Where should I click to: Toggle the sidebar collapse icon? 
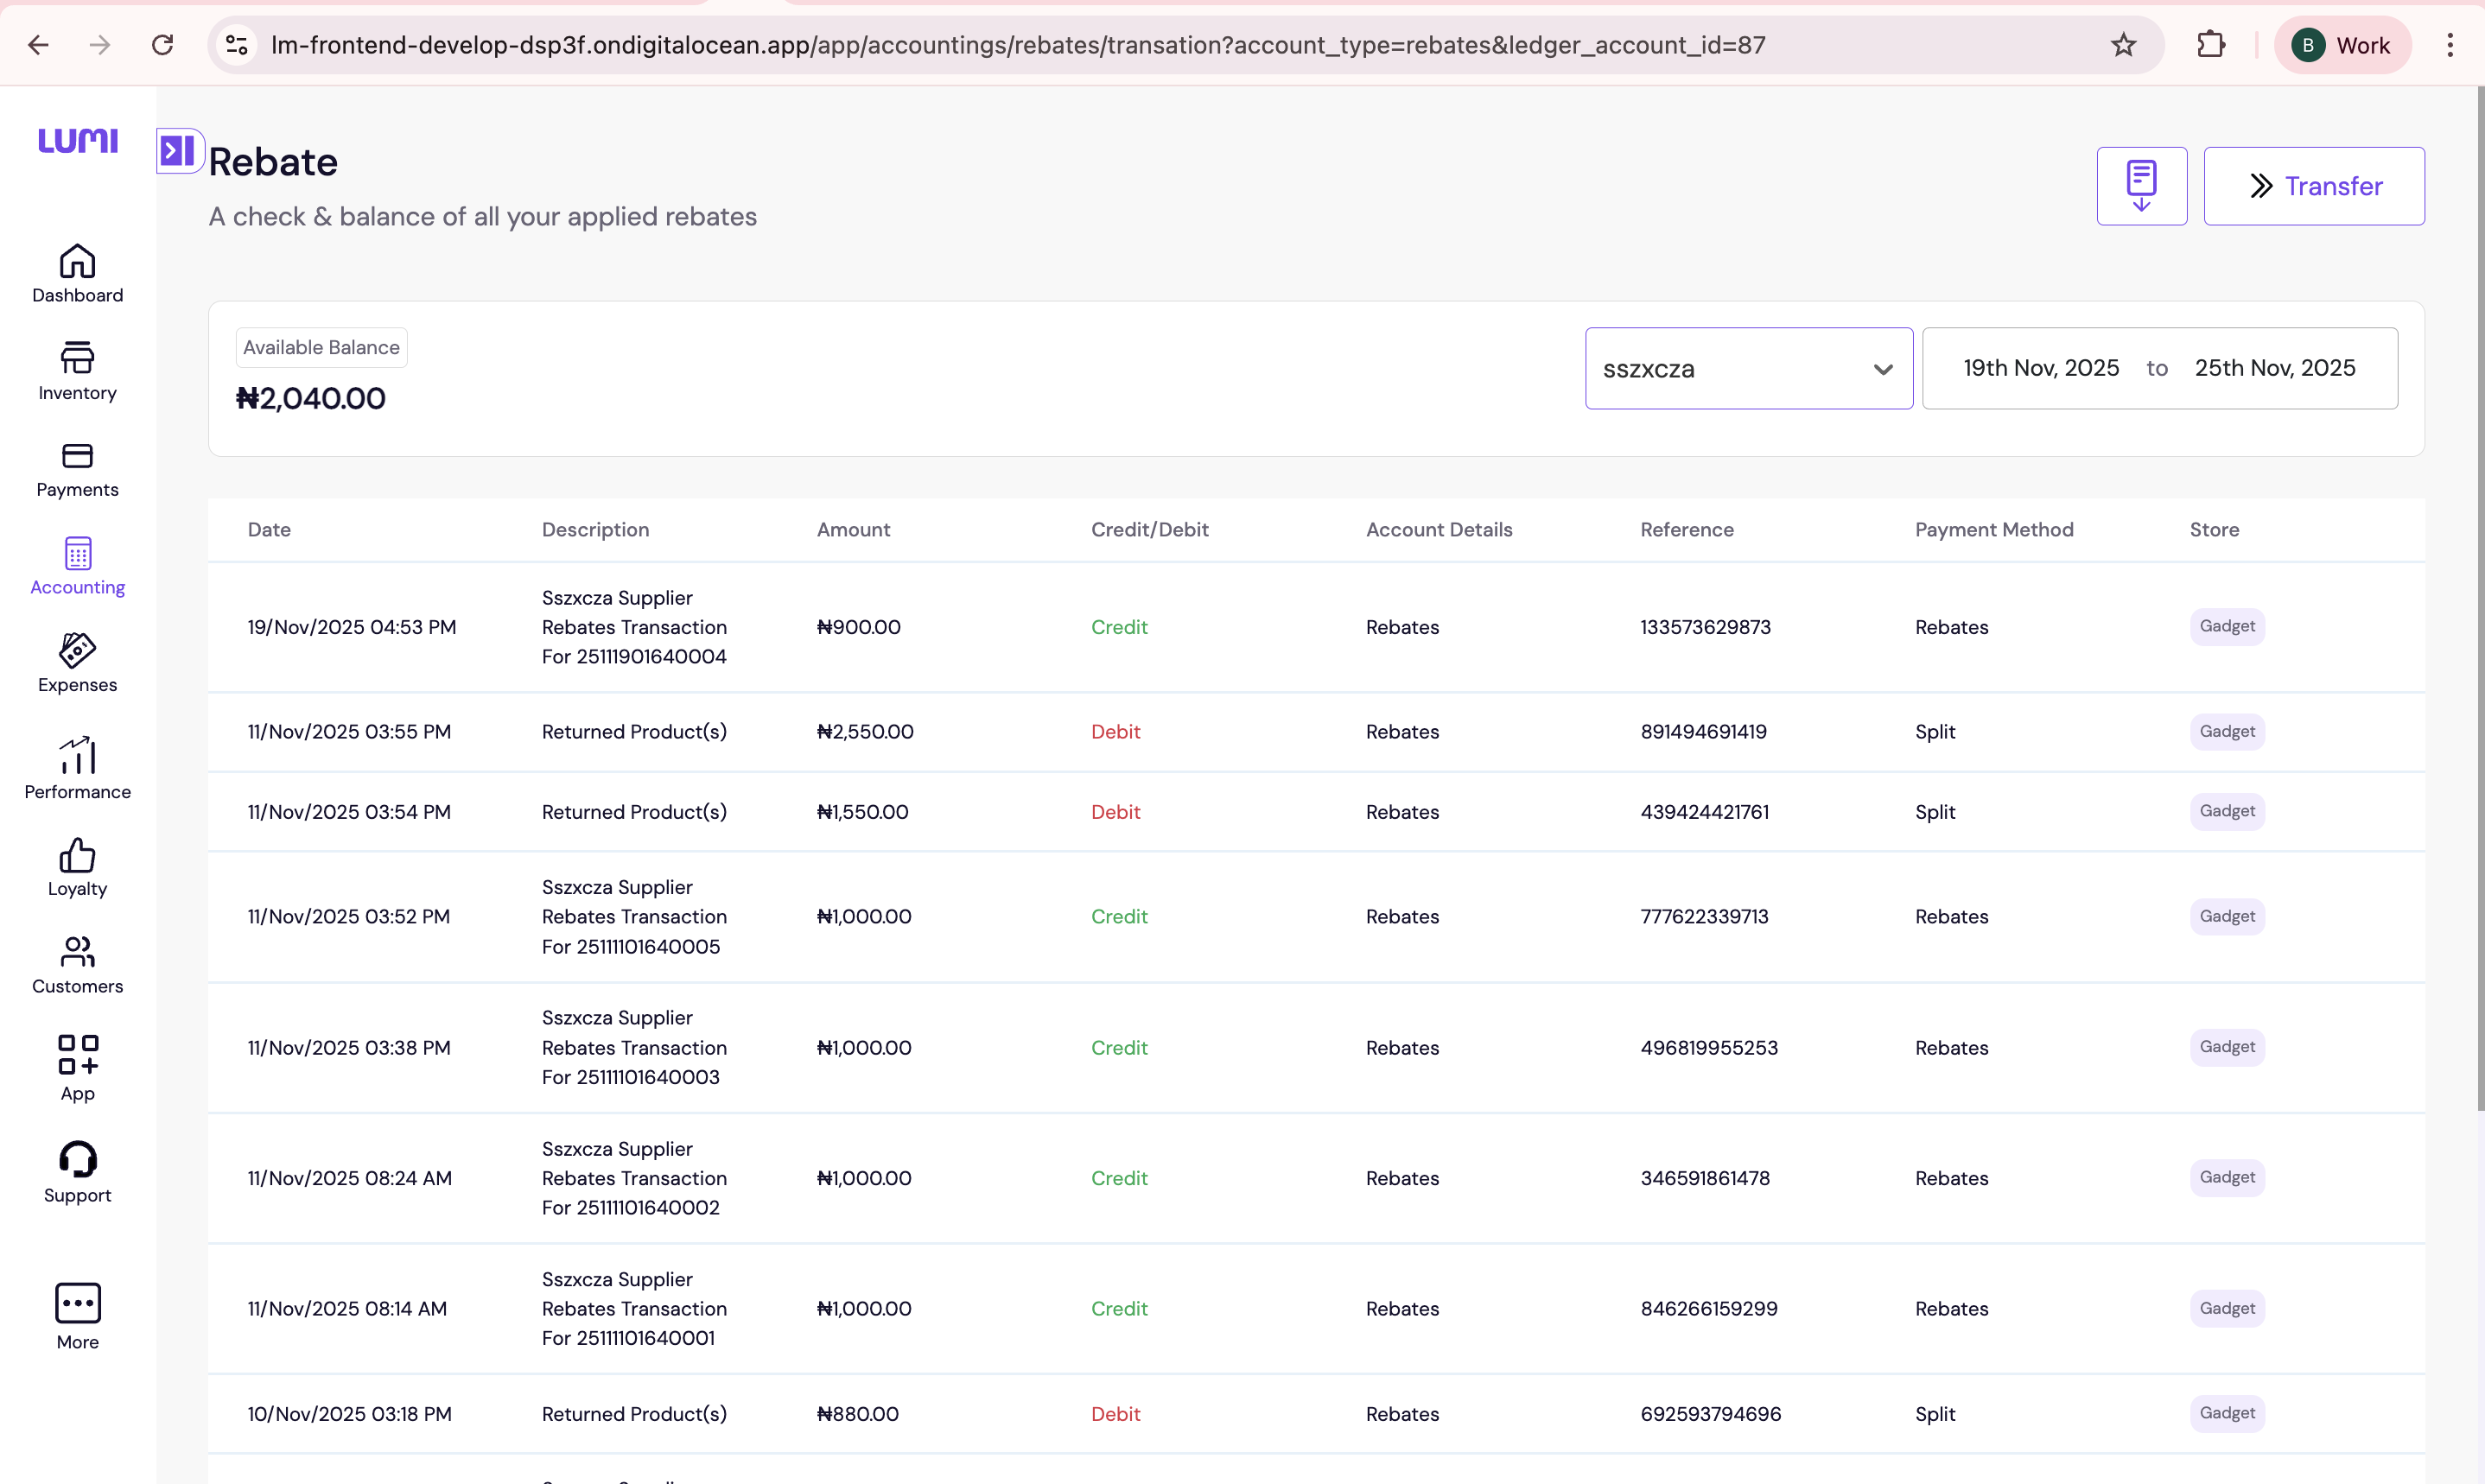pyautogui.click(x=179, y=150)
